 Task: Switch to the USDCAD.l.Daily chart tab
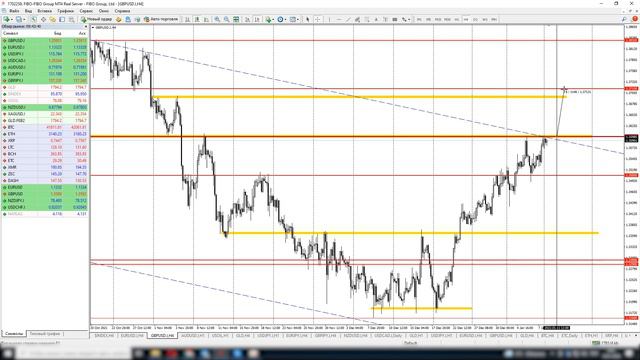[388, 336]
